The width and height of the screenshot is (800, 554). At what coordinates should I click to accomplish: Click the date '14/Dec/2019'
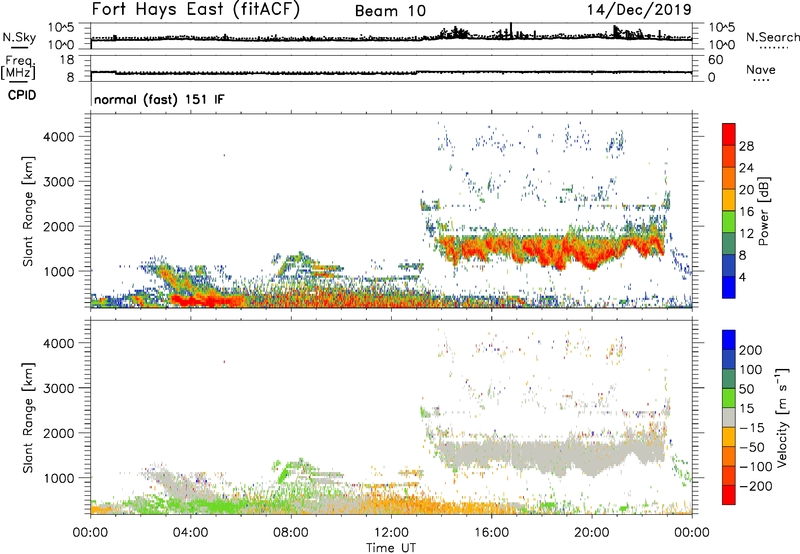[x=639, y=9]
